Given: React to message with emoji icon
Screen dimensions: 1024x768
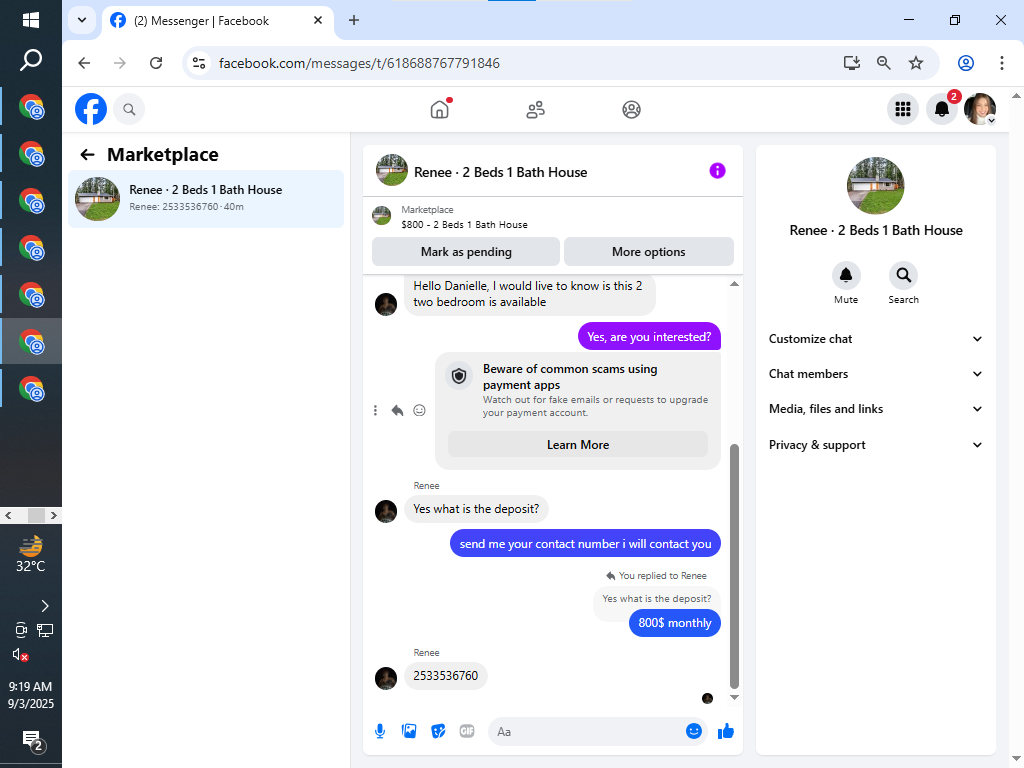Looking at the screenshot, I should click(419, 411).
